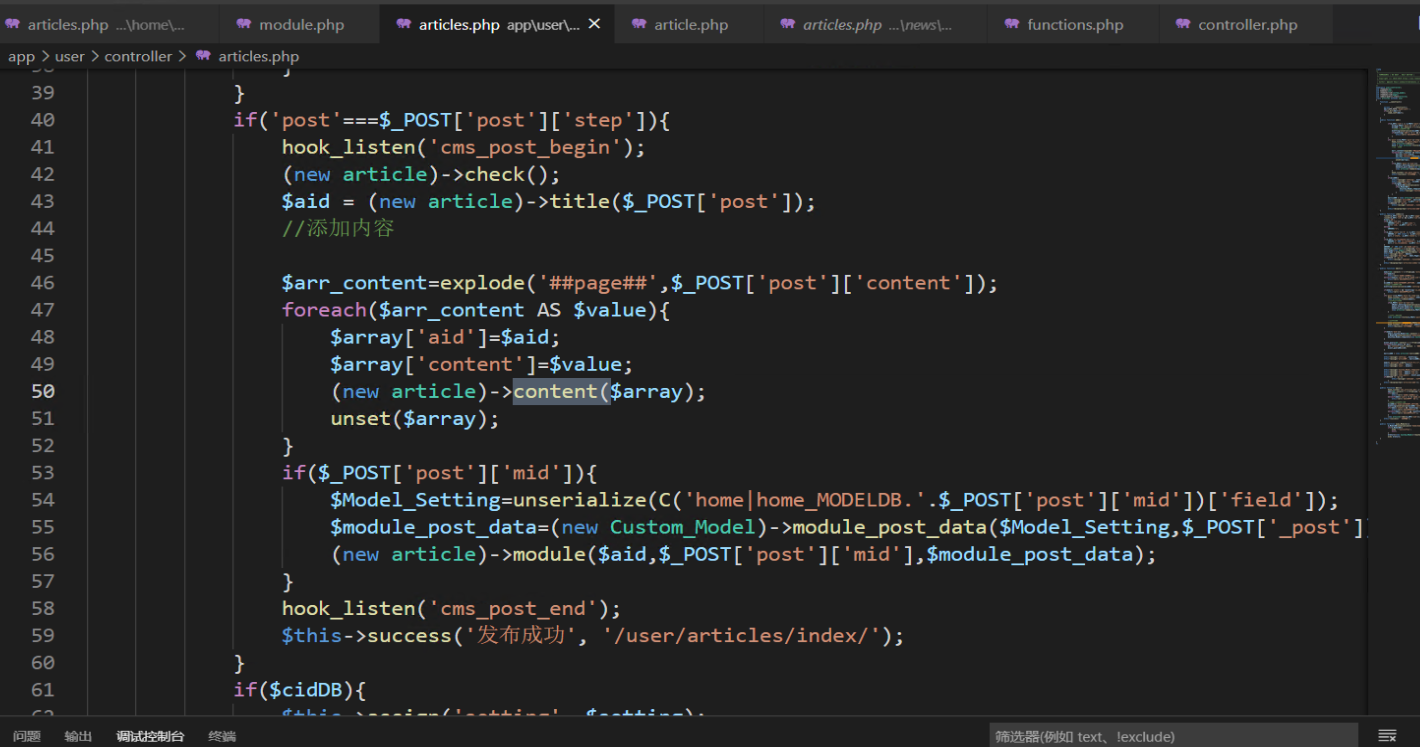Open the functions.php editor tab
Viewport: 1420px width, 747px height.
point(1074,24)
